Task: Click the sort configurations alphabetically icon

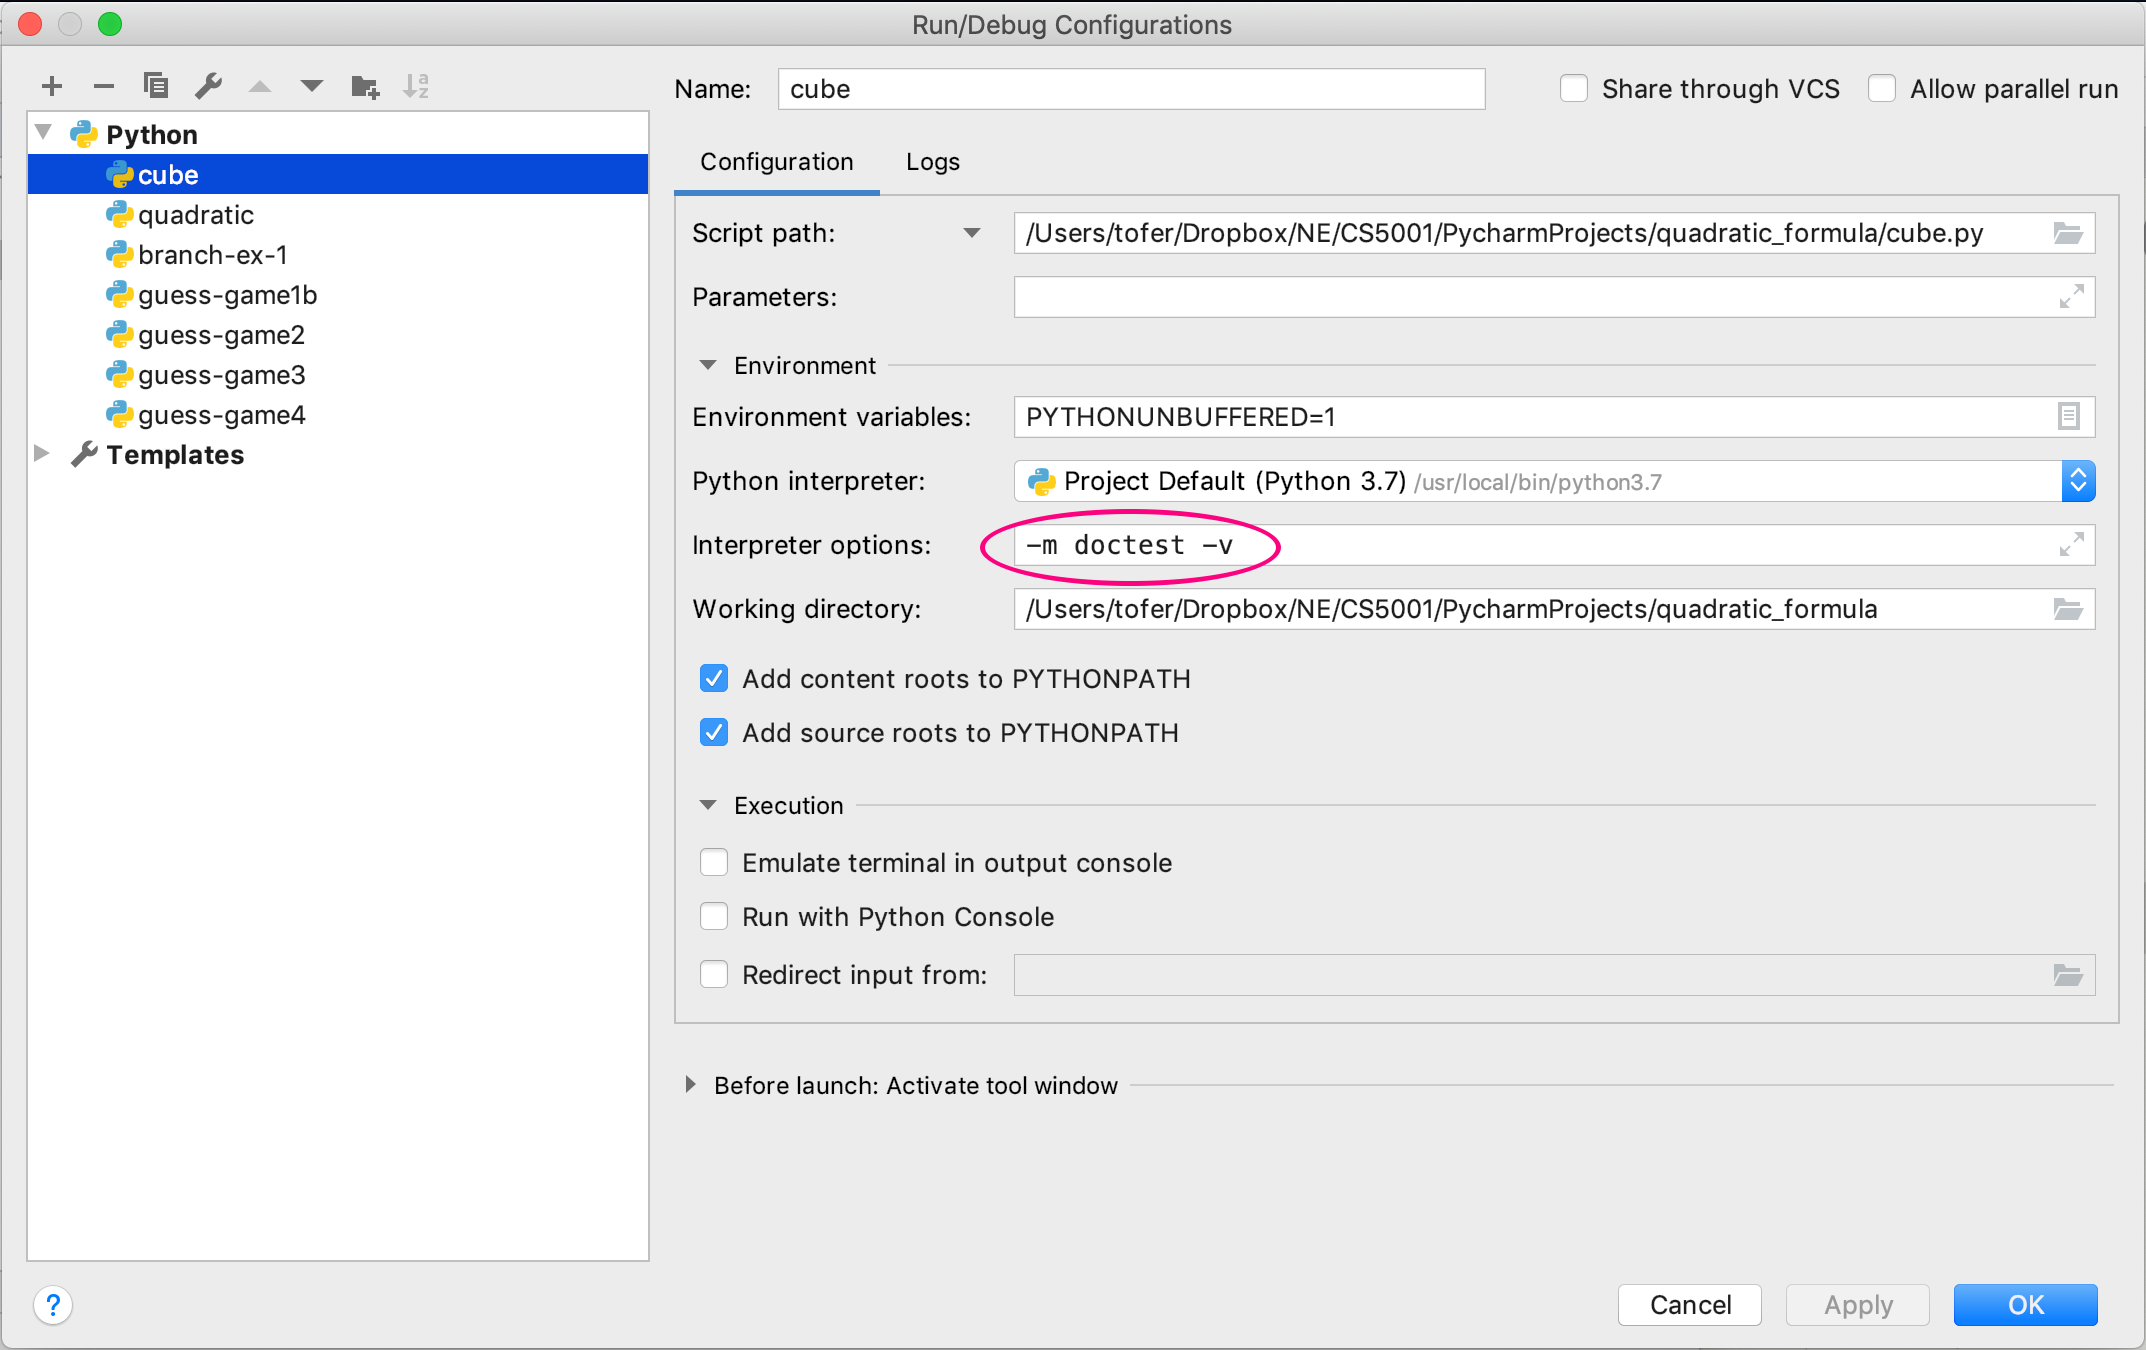Action: [x=416, y=86]
